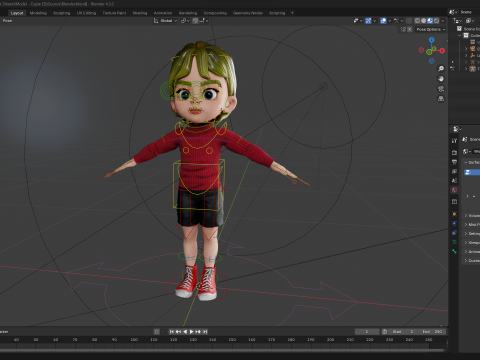480x360 pixels.
Task: Click the Scene Collection row in outliner
Action: (x=468, y=29)
